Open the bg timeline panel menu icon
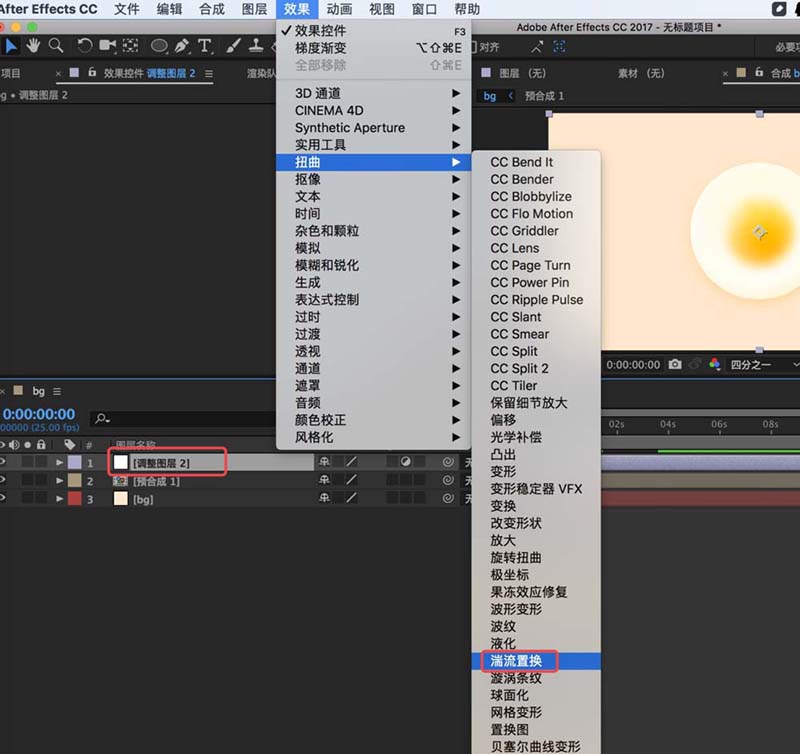Image resolution: width=800 pixels, height=754 pixels. (57, 391)
